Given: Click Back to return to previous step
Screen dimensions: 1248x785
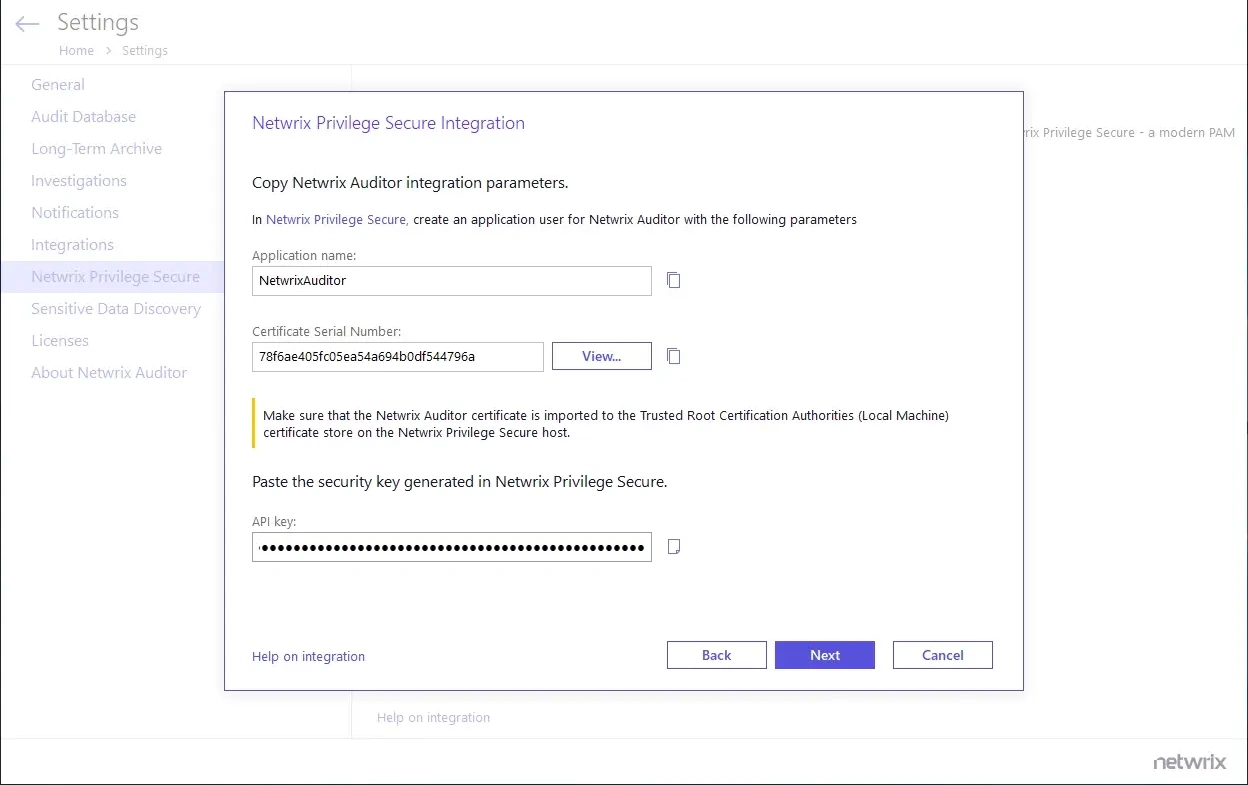Looking at the screenshot, I should pos(716,655).
